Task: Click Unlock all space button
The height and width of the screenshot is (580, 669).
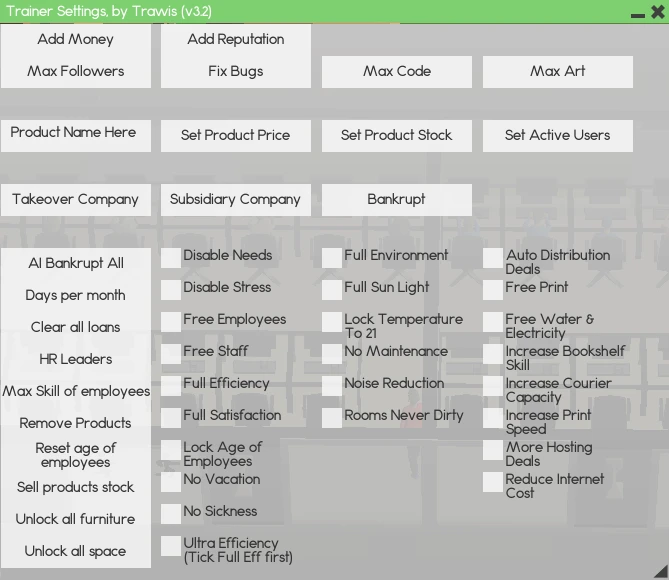Action: (x=76, y=551)
